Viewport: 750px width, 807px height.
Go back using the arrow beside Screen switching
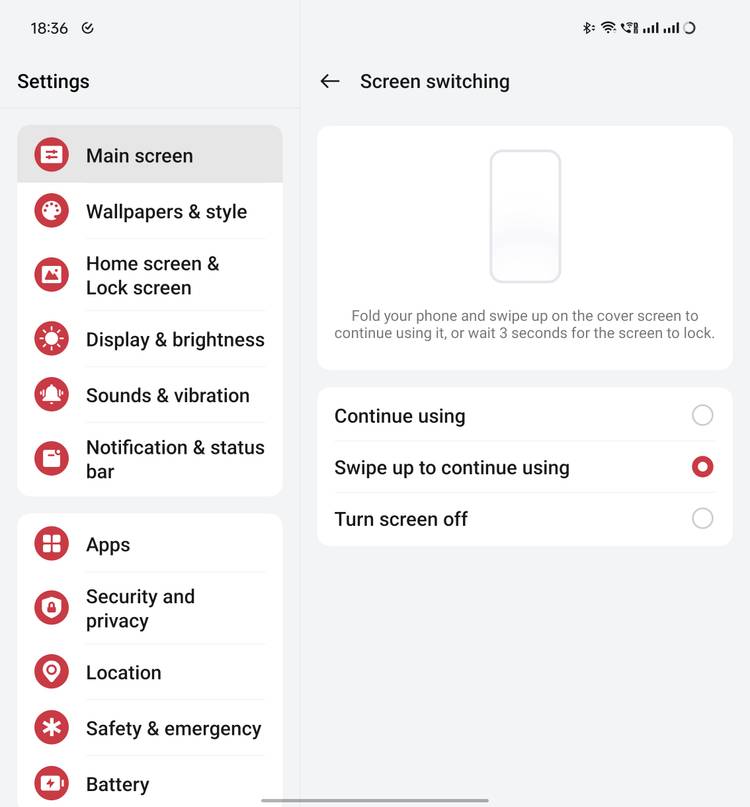[x=330, y=81]
